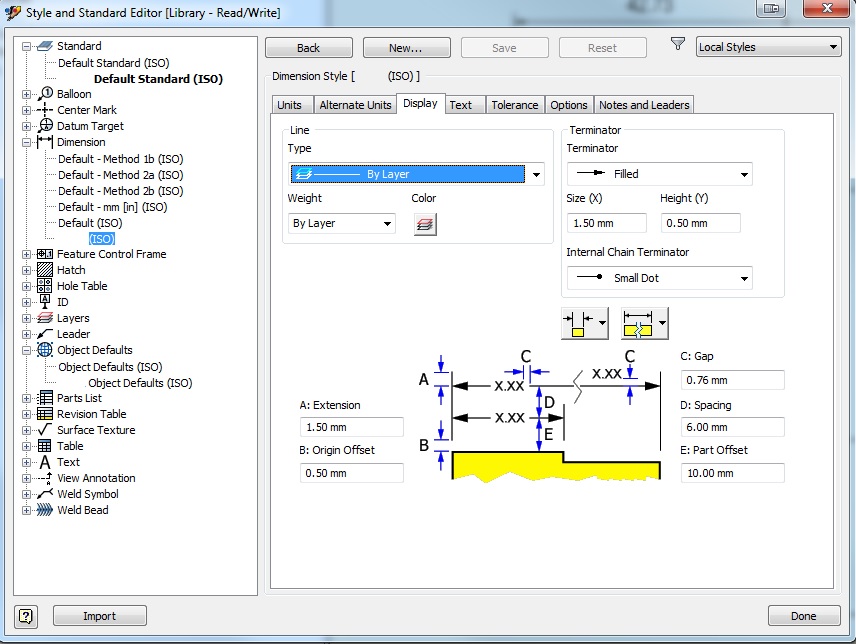Expand the Balloon tree node
The width and height of the screenshot is (856, 644).
[x=26, y=94]
